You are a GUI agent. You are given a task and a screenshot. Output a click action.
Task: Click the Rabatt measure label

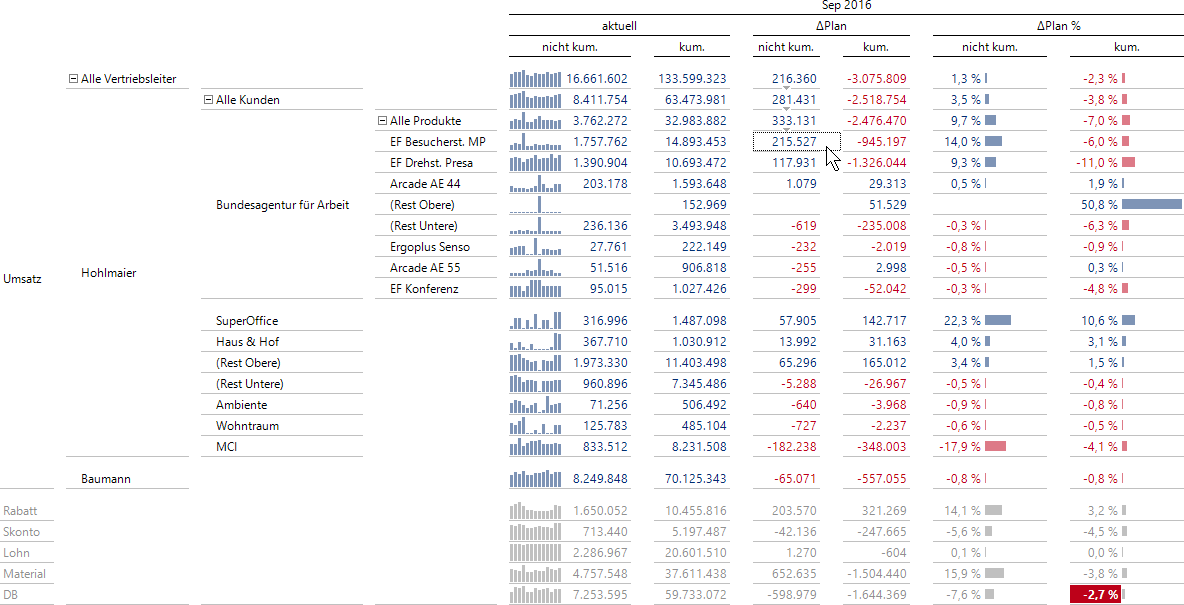pyautogui.click(x=20, y=511)
